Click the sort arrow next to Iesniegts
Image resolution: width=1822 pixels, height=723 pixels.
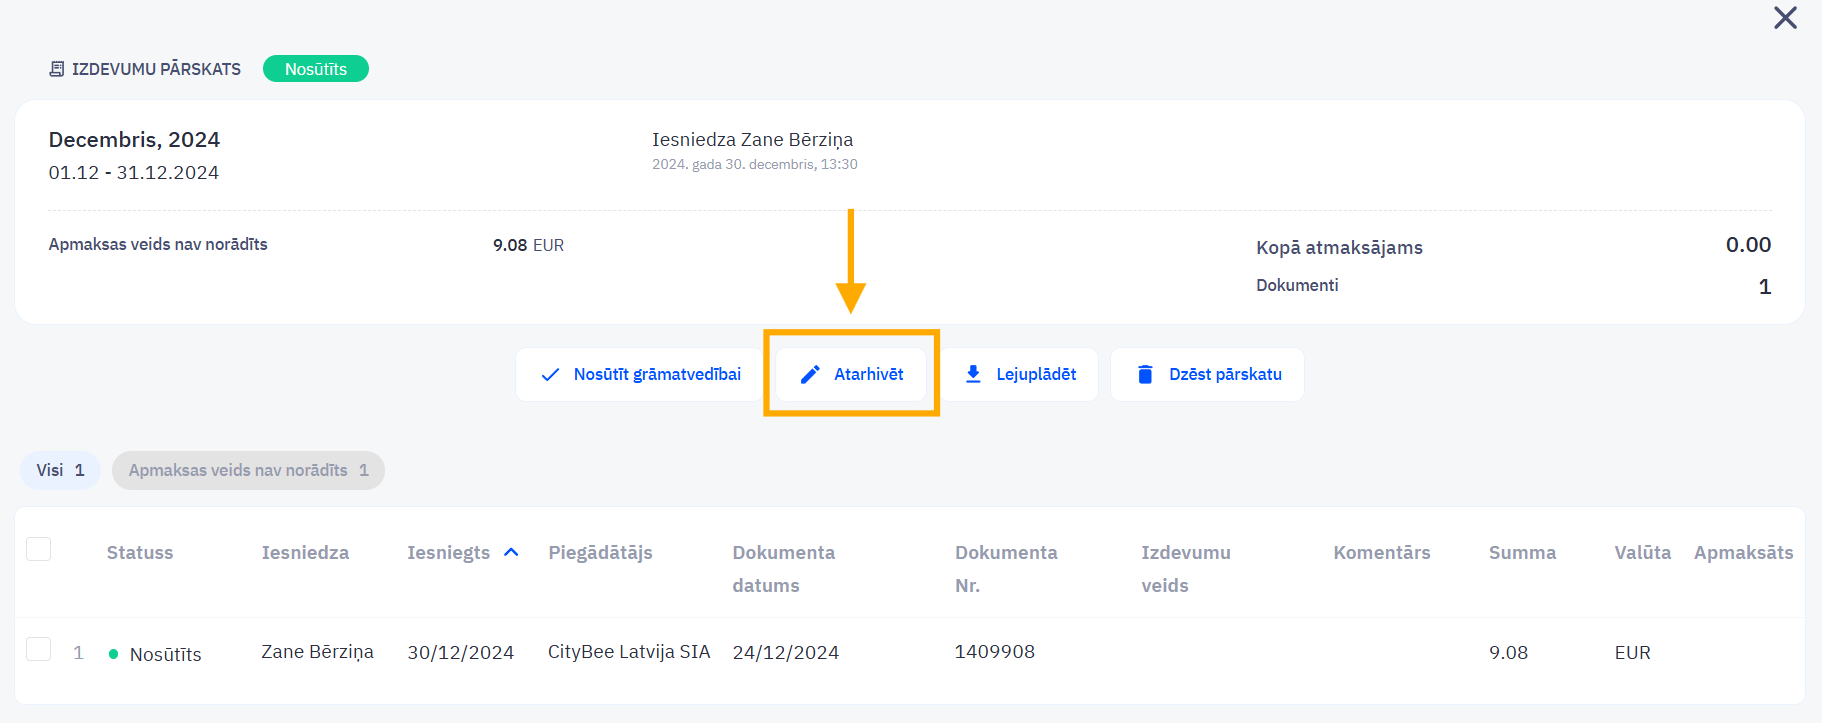click(511, 552)
